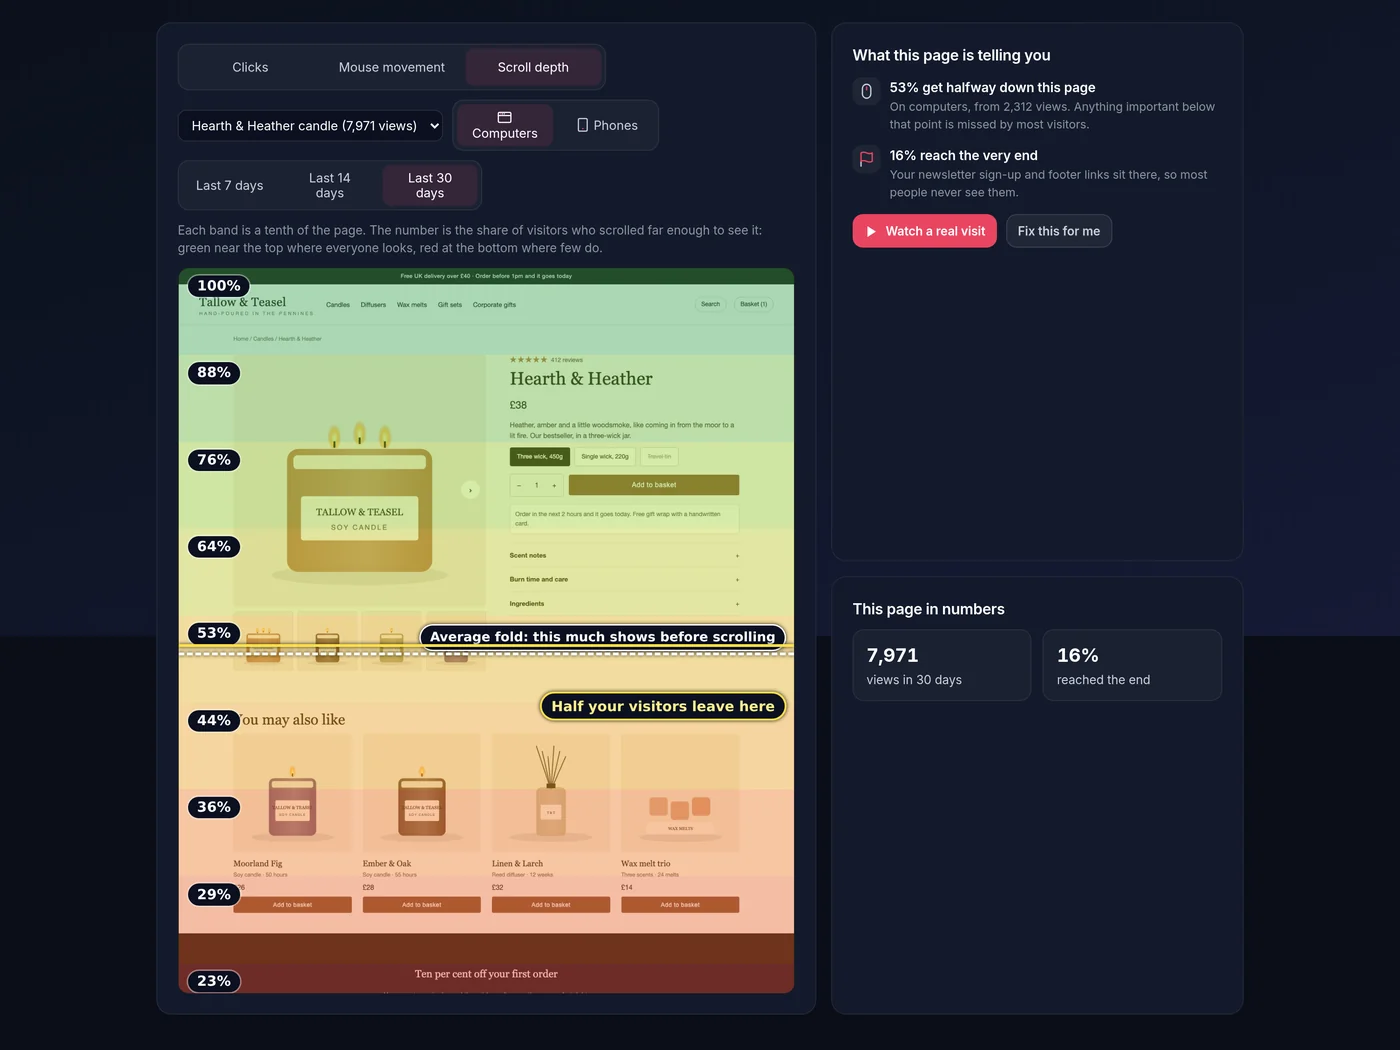The width and height of the screenshot is (1400, 1050).
Task: Open Corporate gifts in the preview navigation
Action: coord(494,305)
